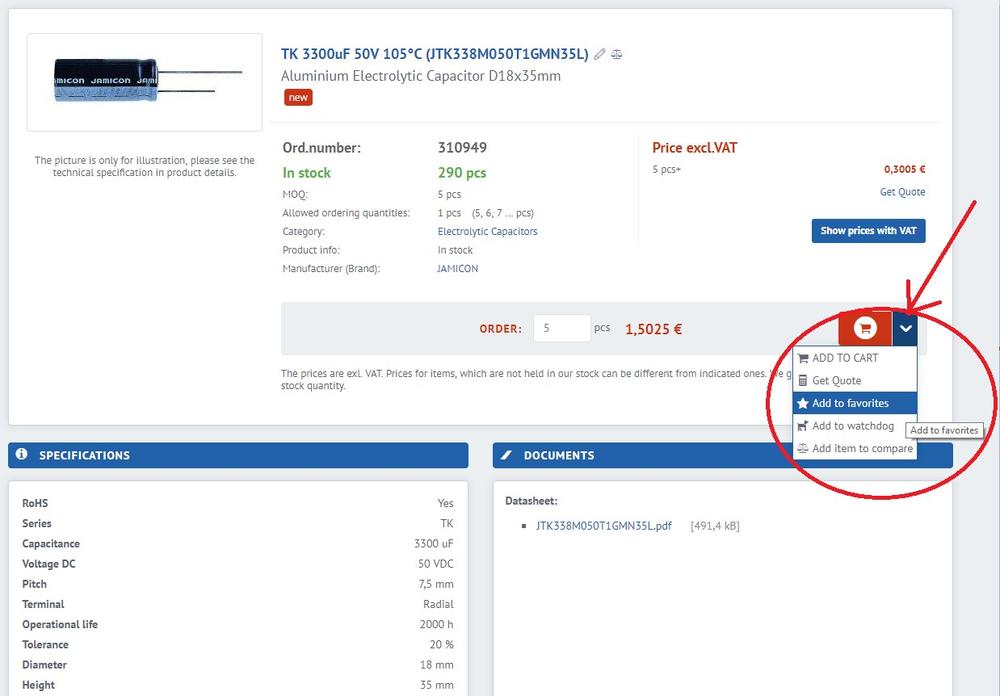Click the pencil edit icon beside the product title
This screenshot has width=1000, height=696.
click(x=599, y=54)
